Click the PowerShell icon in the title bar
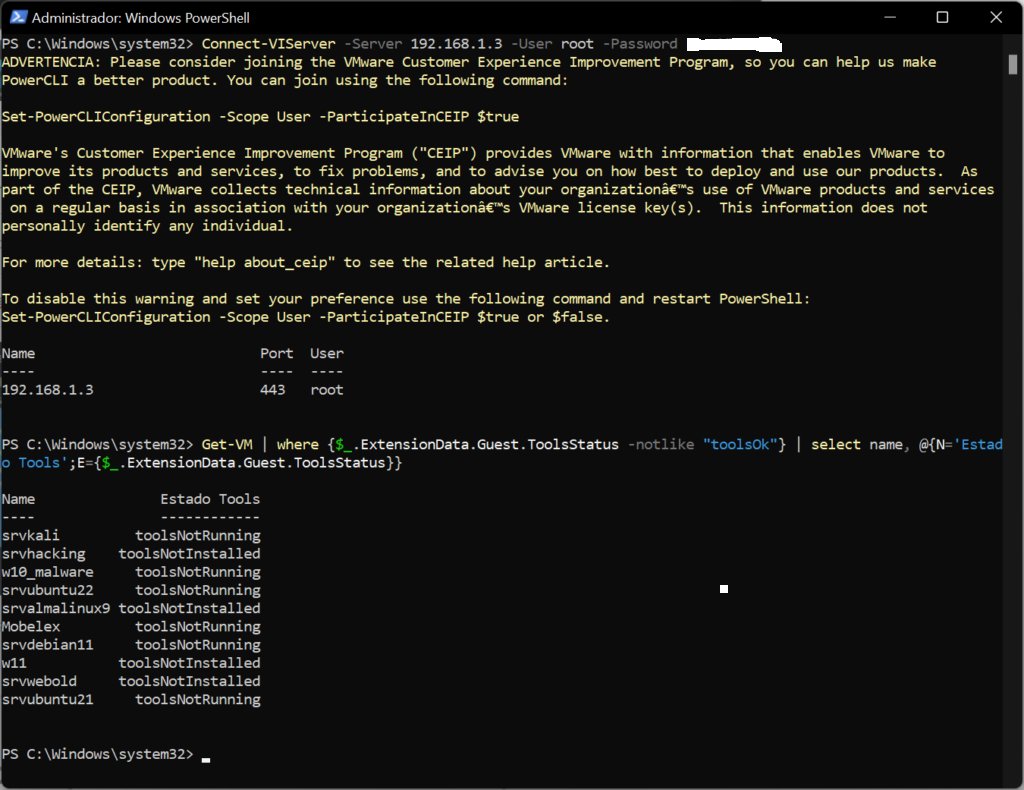This screenshot has width=1024, height=790. click(x=18, y=17)
